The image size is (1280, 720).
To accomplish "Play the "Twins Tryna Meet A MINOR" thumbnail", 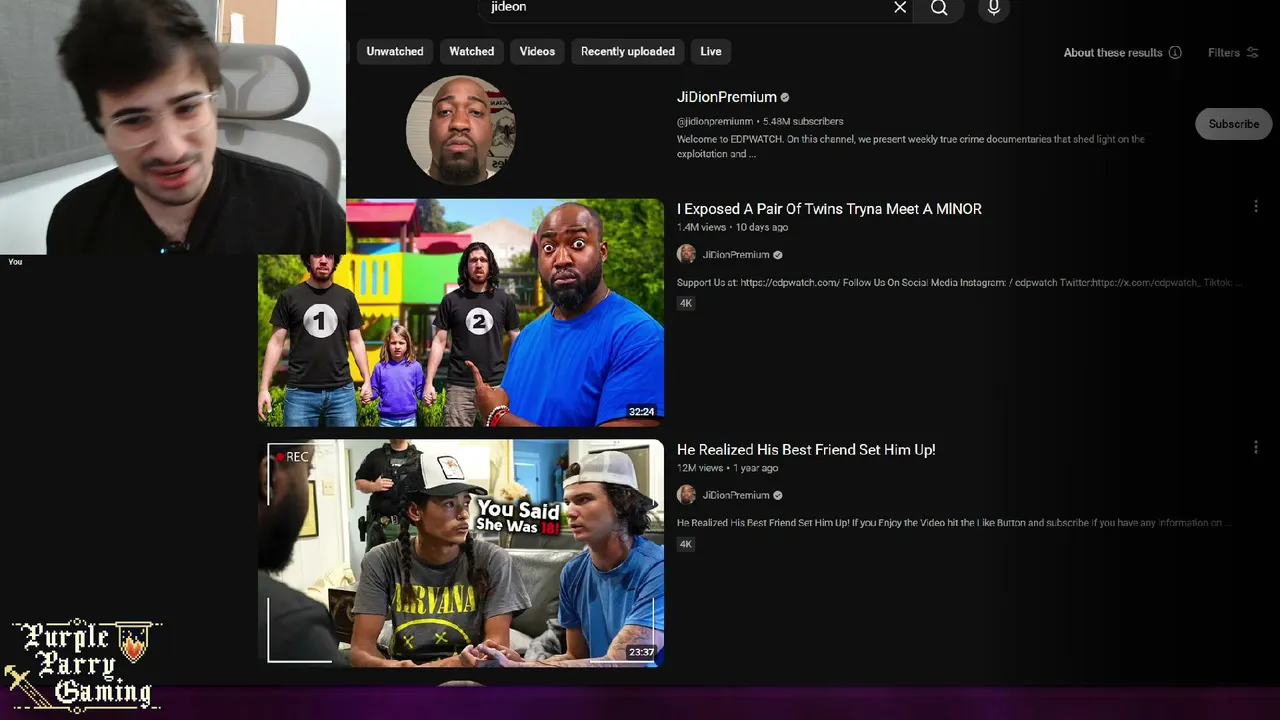I will coord(461,312).
